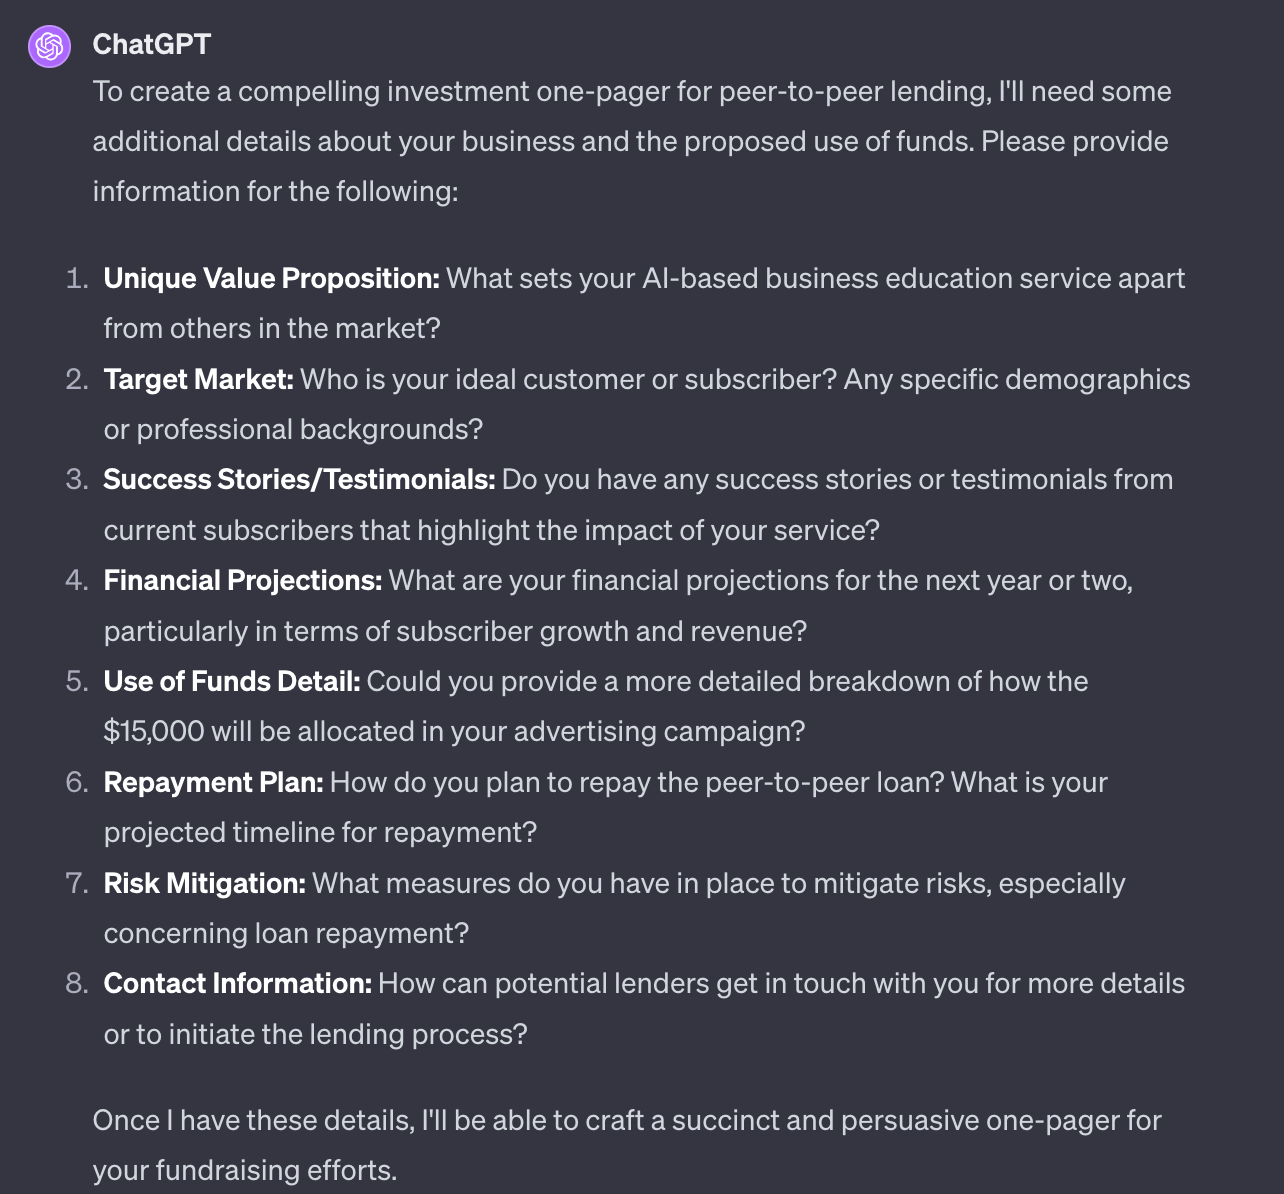
Task: Click list number 1 marker
Action: pos(77,278)
